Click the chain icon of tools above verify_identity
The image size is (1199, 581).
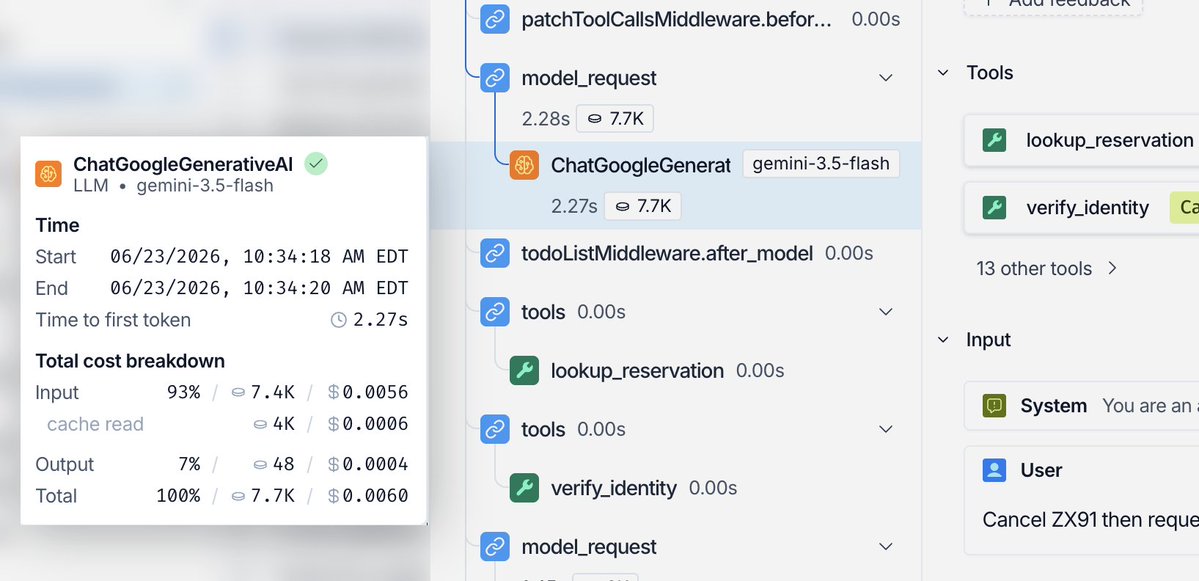[495, 429]
